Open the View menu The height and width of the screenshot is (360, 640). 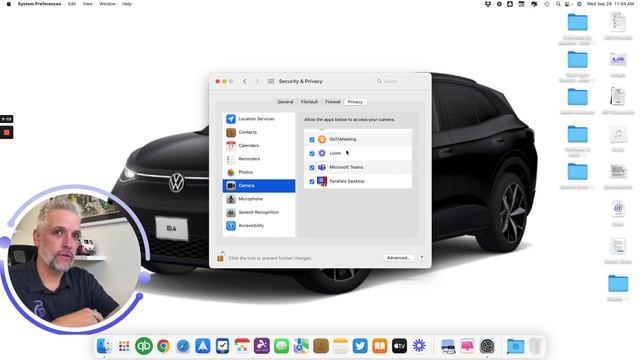87,4
